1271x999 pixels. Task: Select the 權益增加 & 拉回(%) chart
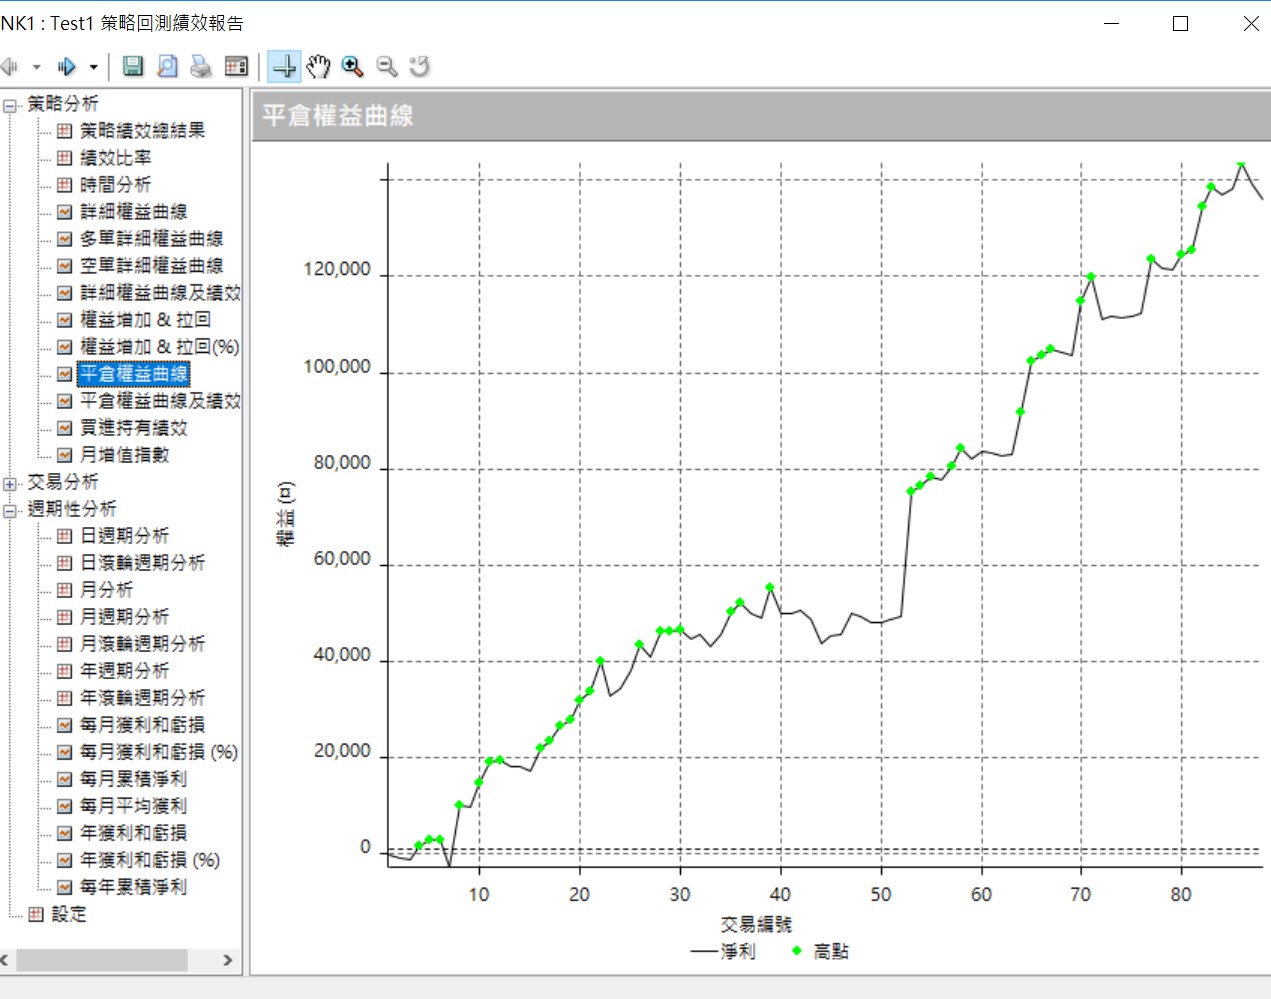(160, 346)
